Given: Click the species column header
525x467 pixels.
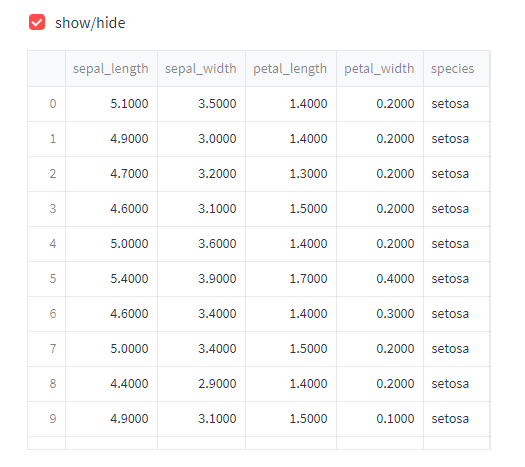Looking at the screenshot, I should (x=456, y=69).
